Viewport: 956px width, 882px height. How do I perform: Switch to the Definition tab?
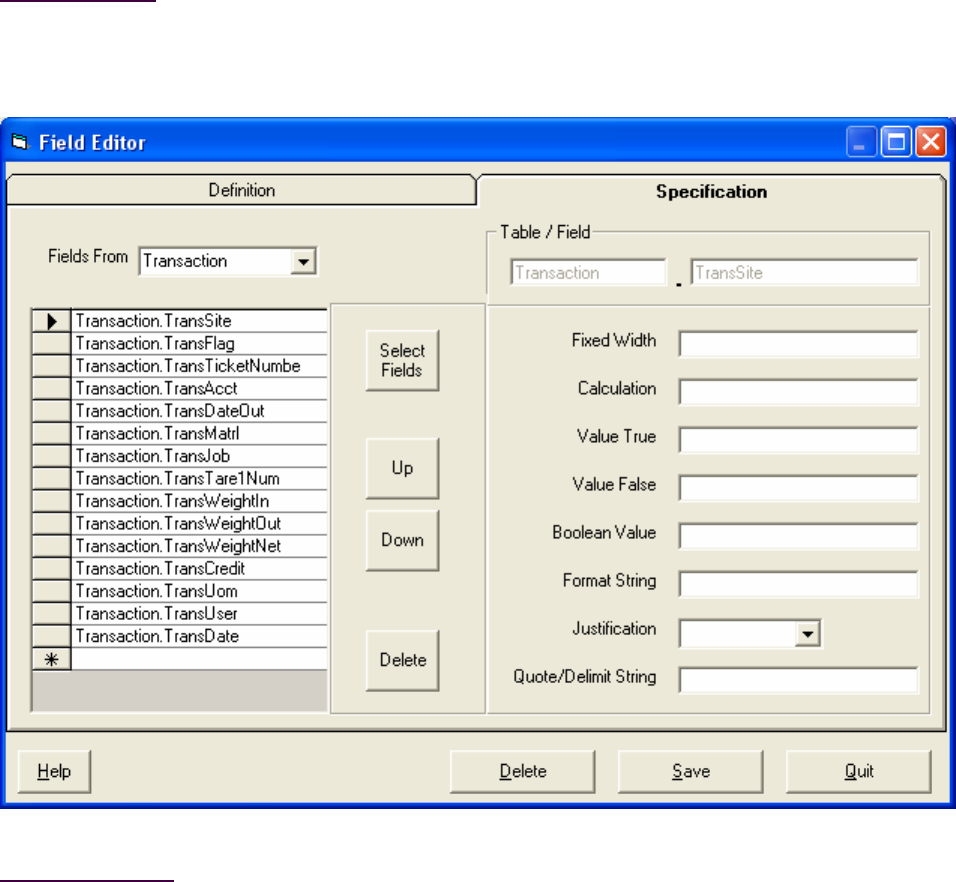click(241, 190)
